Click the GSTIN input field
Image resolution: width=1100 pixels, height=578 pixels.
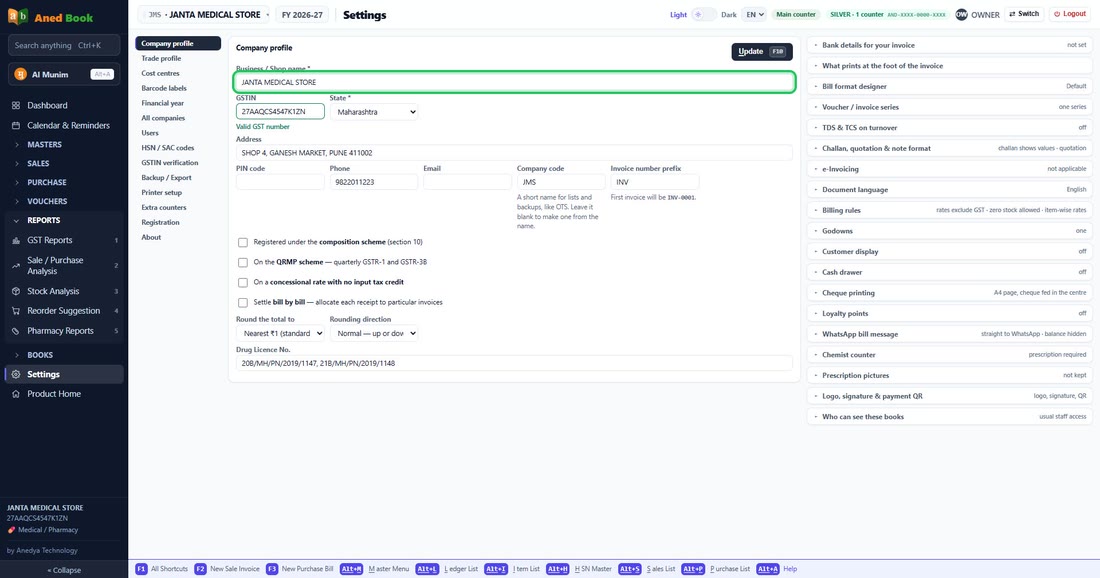[x=280, y=112]
